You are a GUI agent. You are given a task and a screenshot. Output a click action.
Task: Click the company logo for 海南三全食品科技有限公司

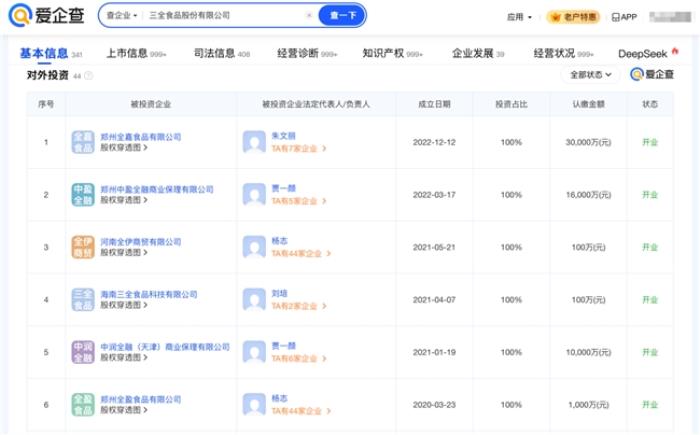(x=83, y=300)
